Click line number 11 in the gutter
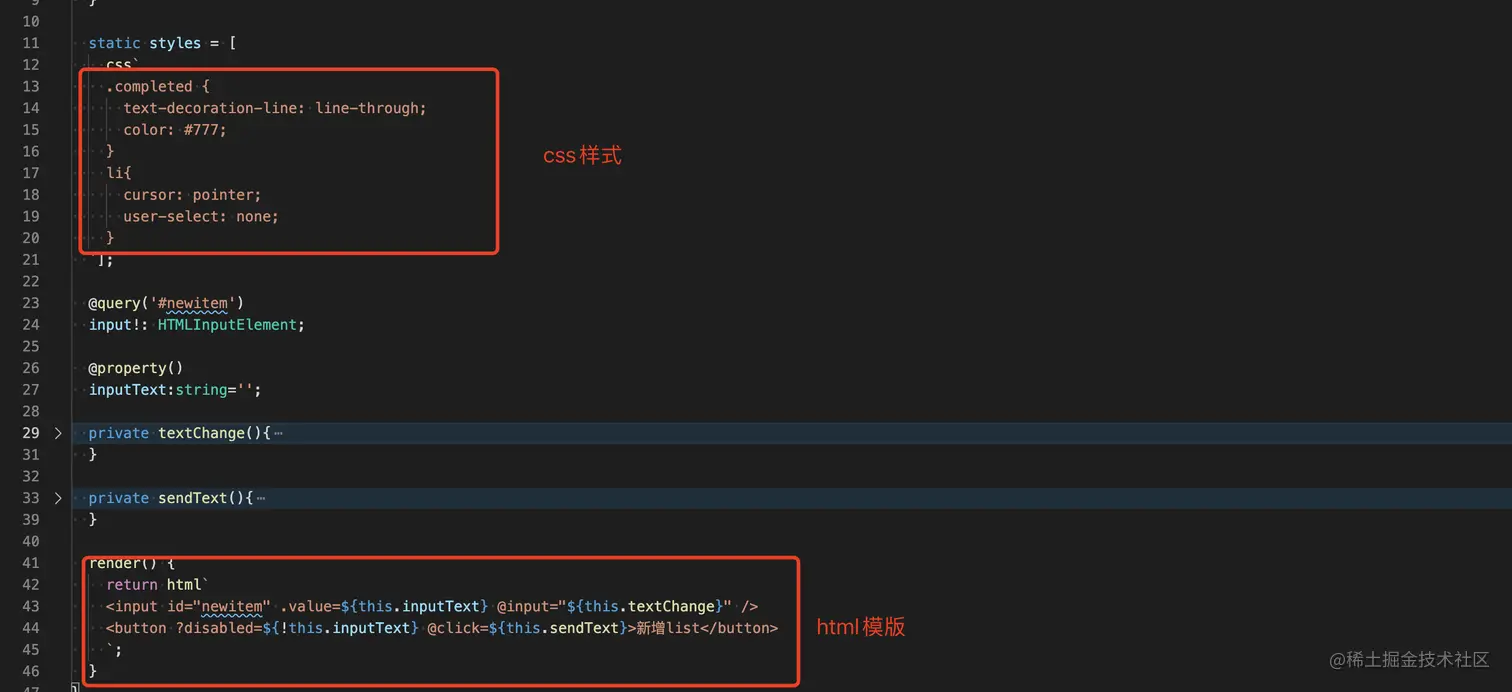The width and height of the screenshot is (1512, 692). [31, 43]
